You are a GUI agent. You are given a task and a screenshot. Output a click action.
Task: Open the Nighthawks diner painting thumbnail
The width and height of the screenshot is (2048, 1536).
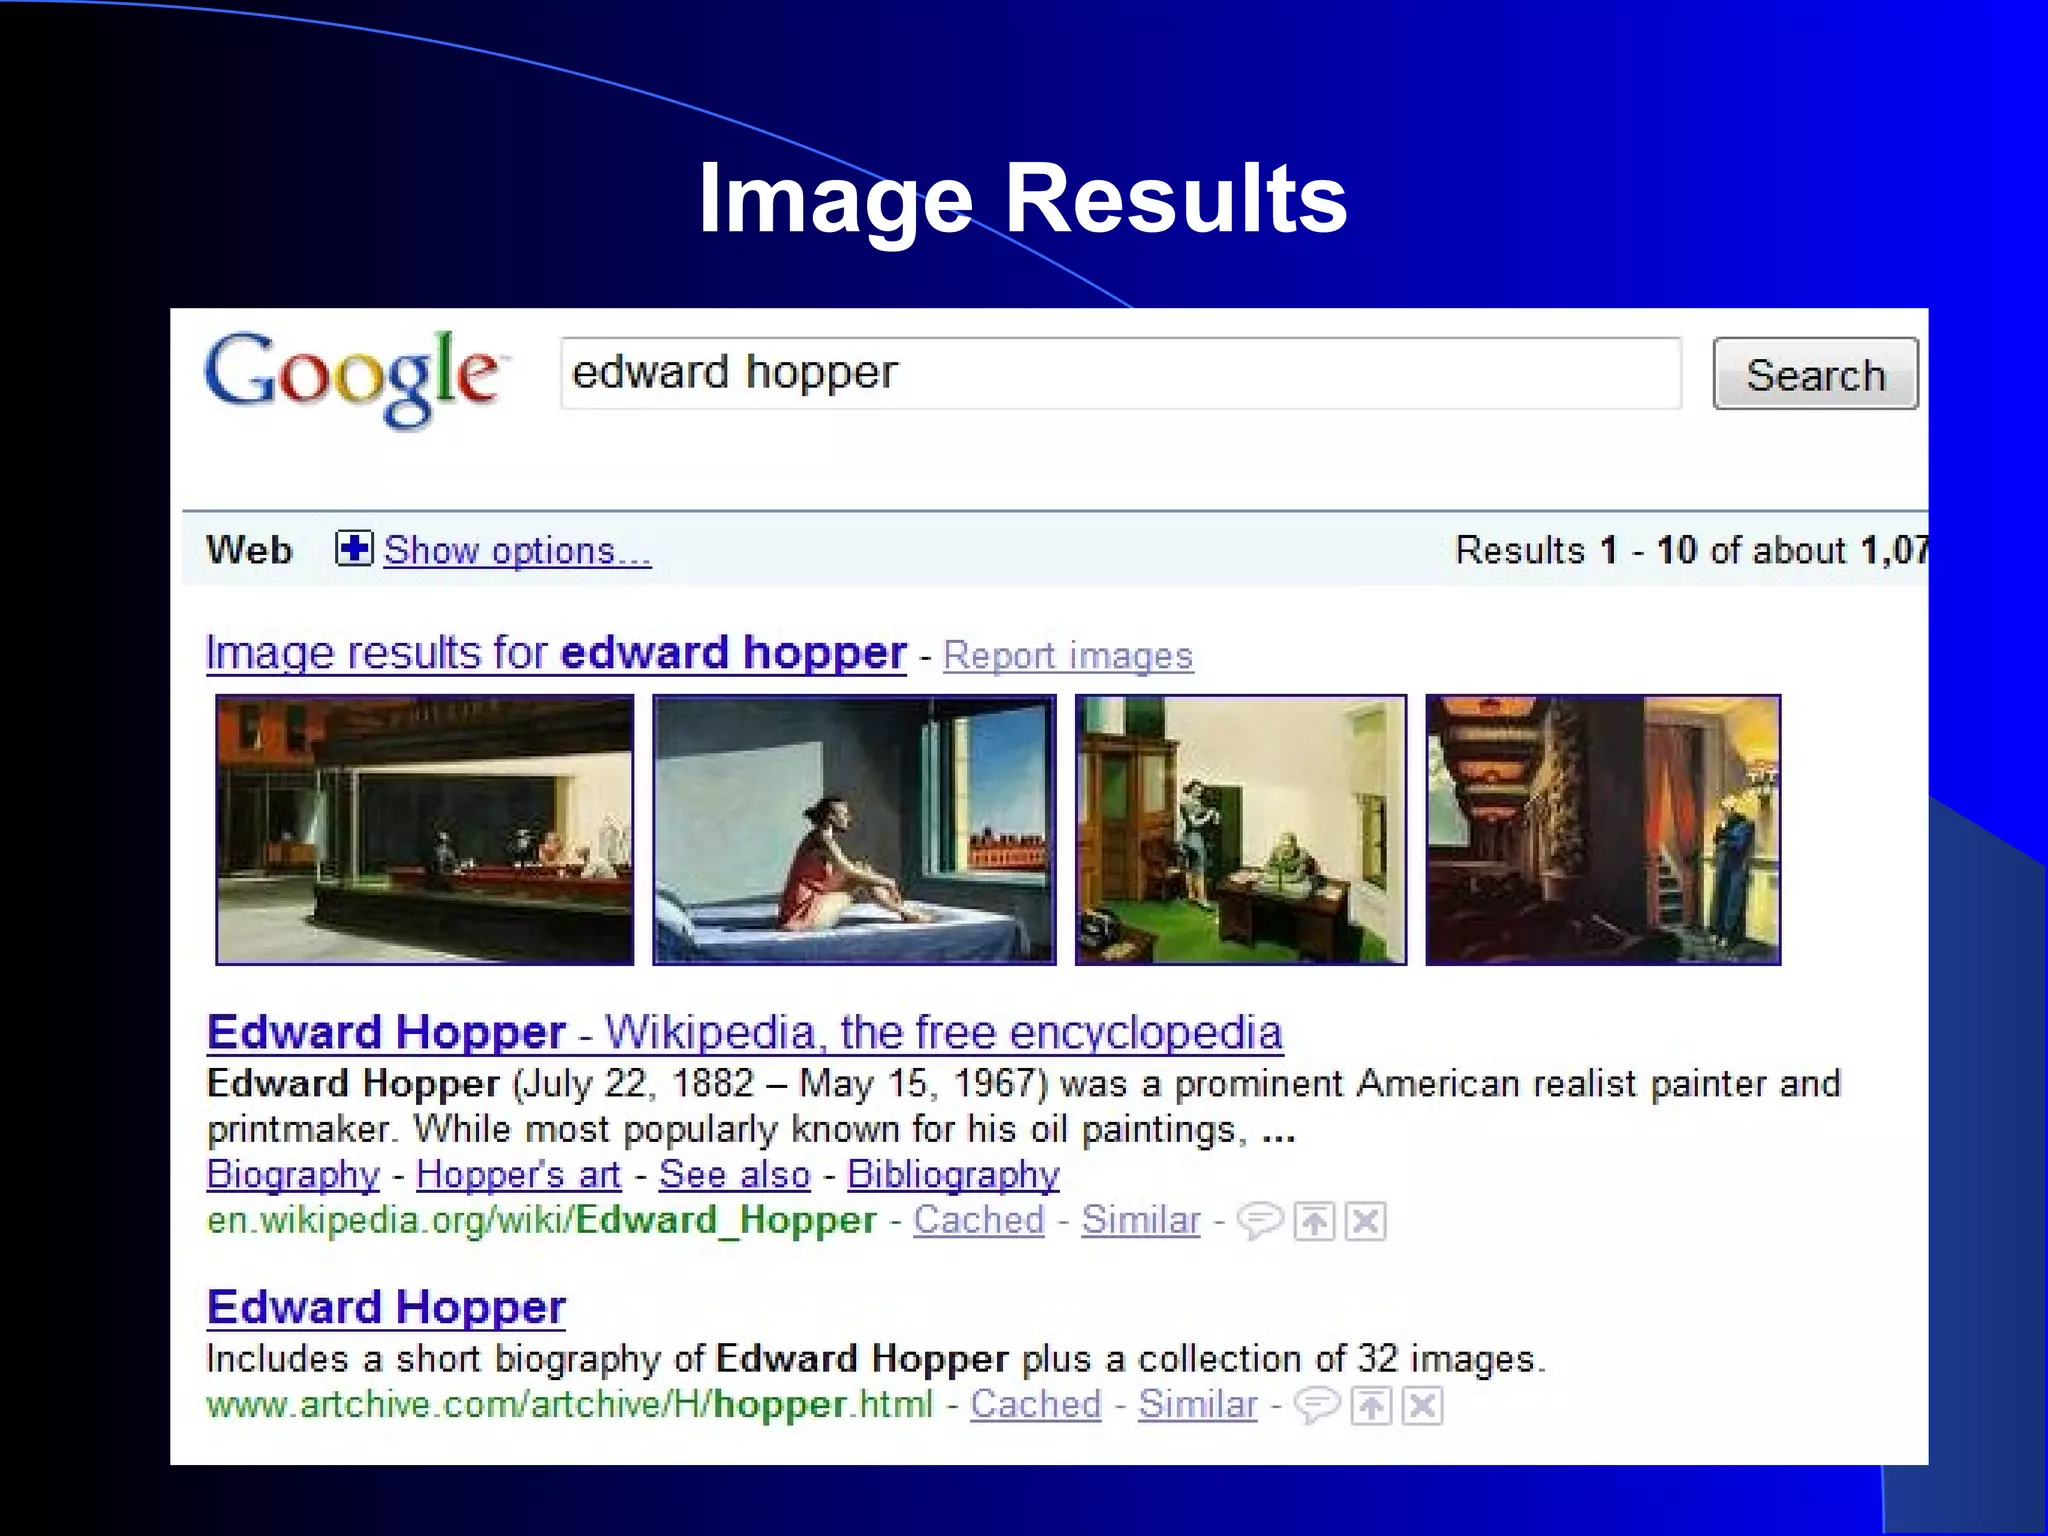click(425, 830)
